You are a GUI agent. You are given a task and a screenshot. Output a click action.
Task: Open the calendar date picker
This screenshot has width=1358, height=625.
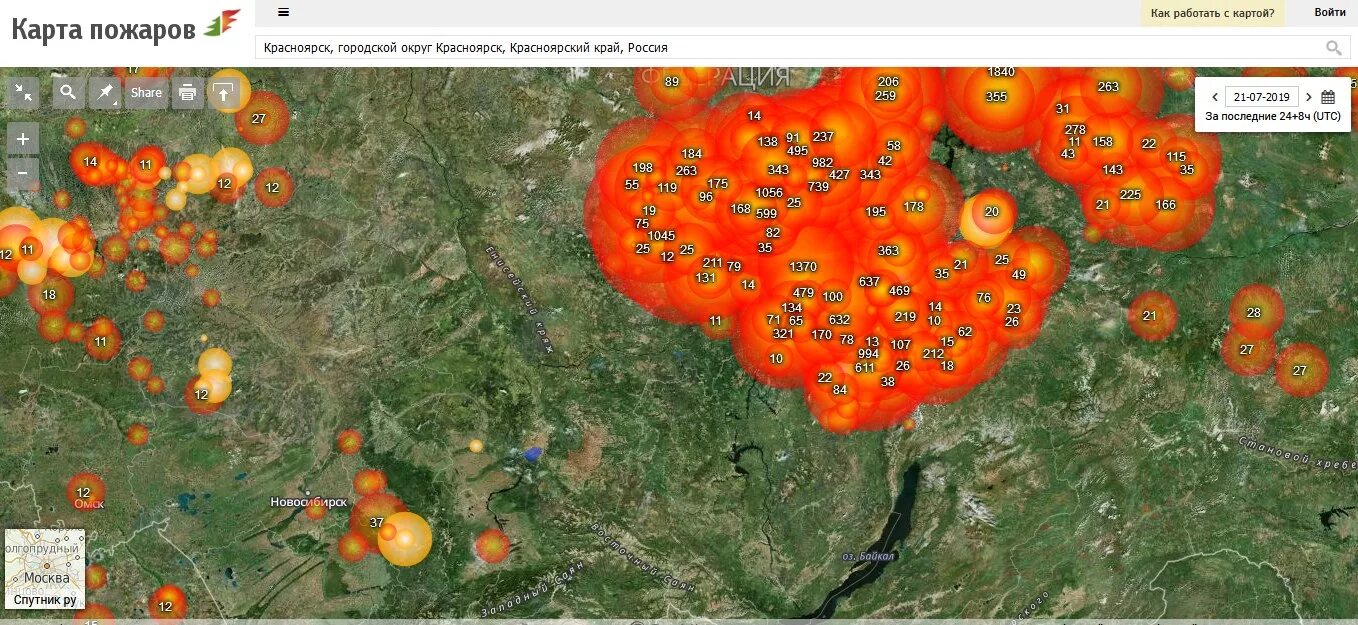[x=1328, y=97]
